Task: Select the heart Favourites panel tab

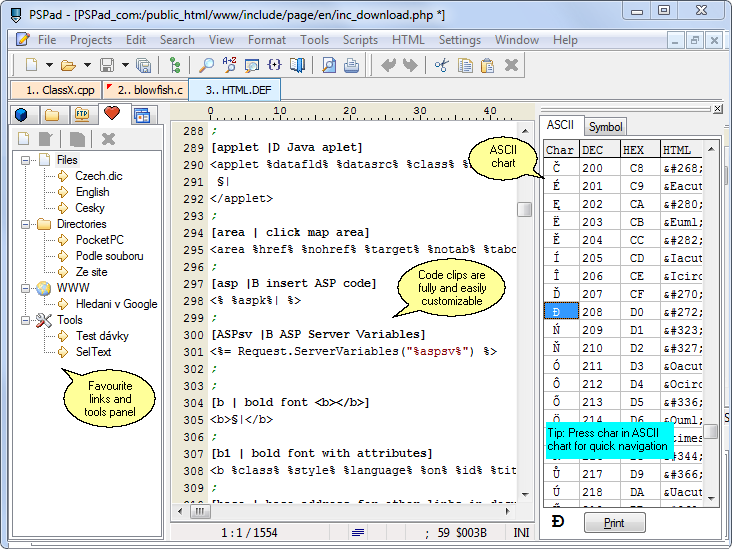Action: tap(112, 113)
